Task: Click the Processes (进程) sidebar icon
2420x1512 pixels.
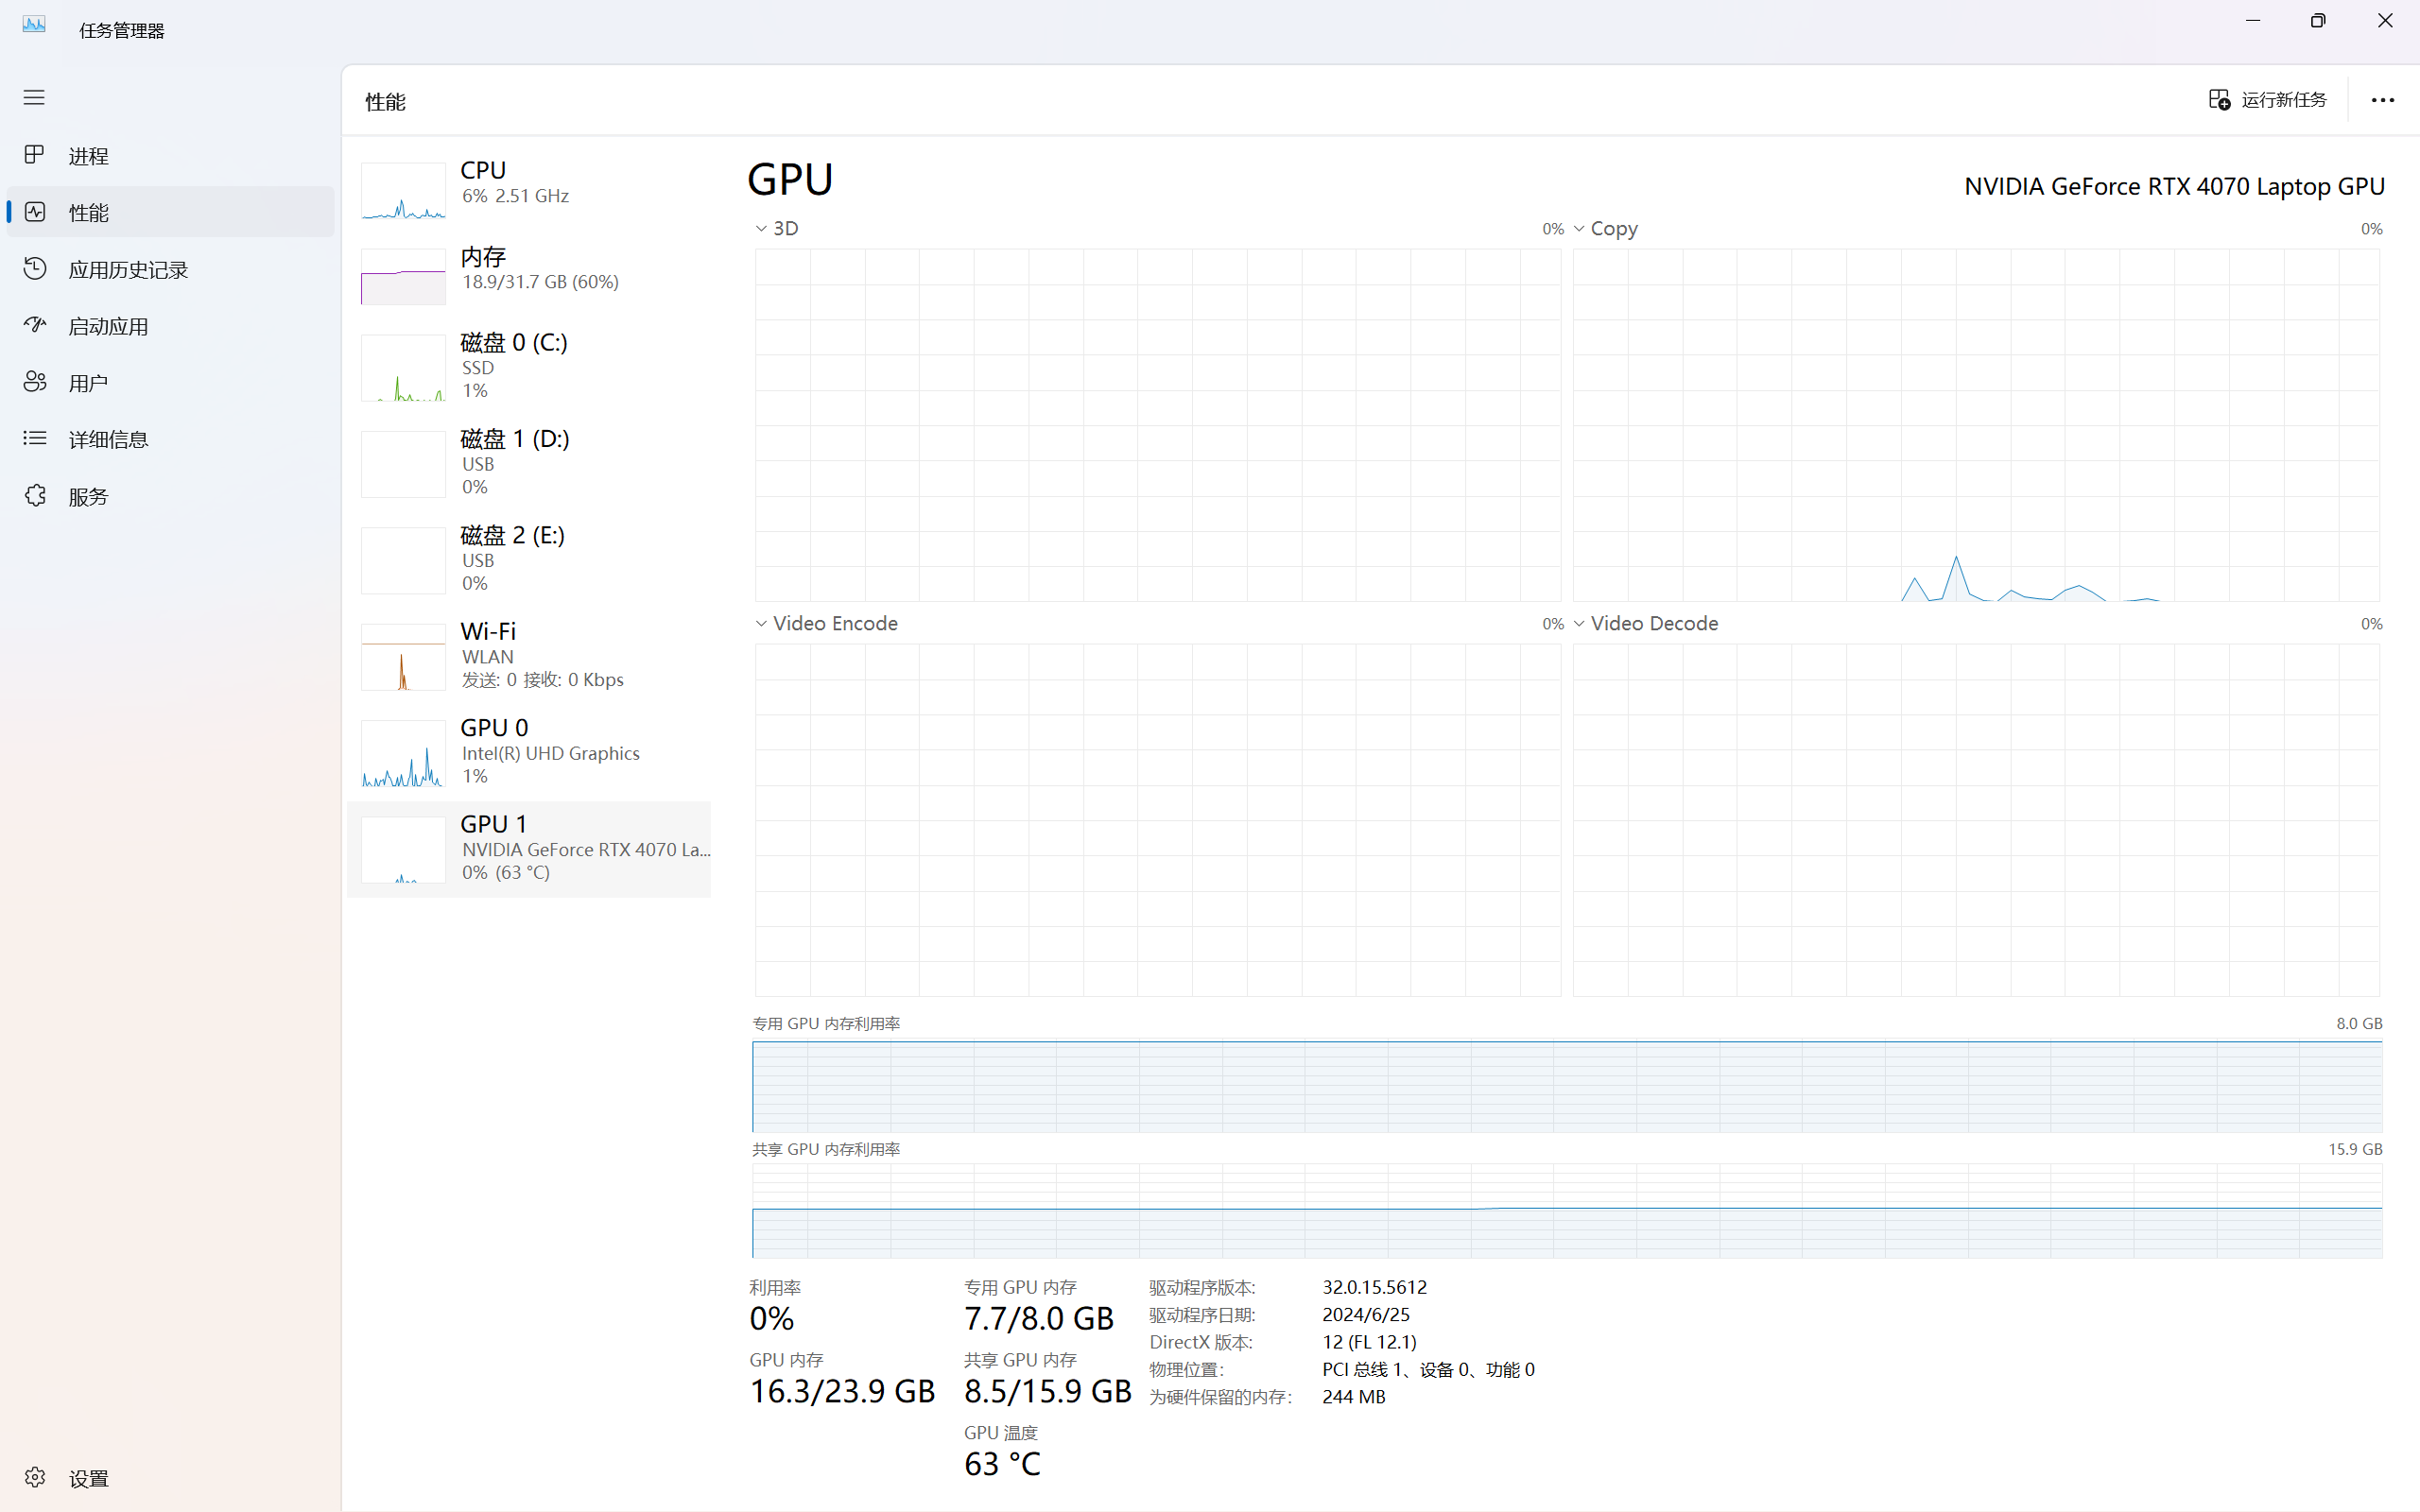Action: pyautogui.click(x=35, y=155)
